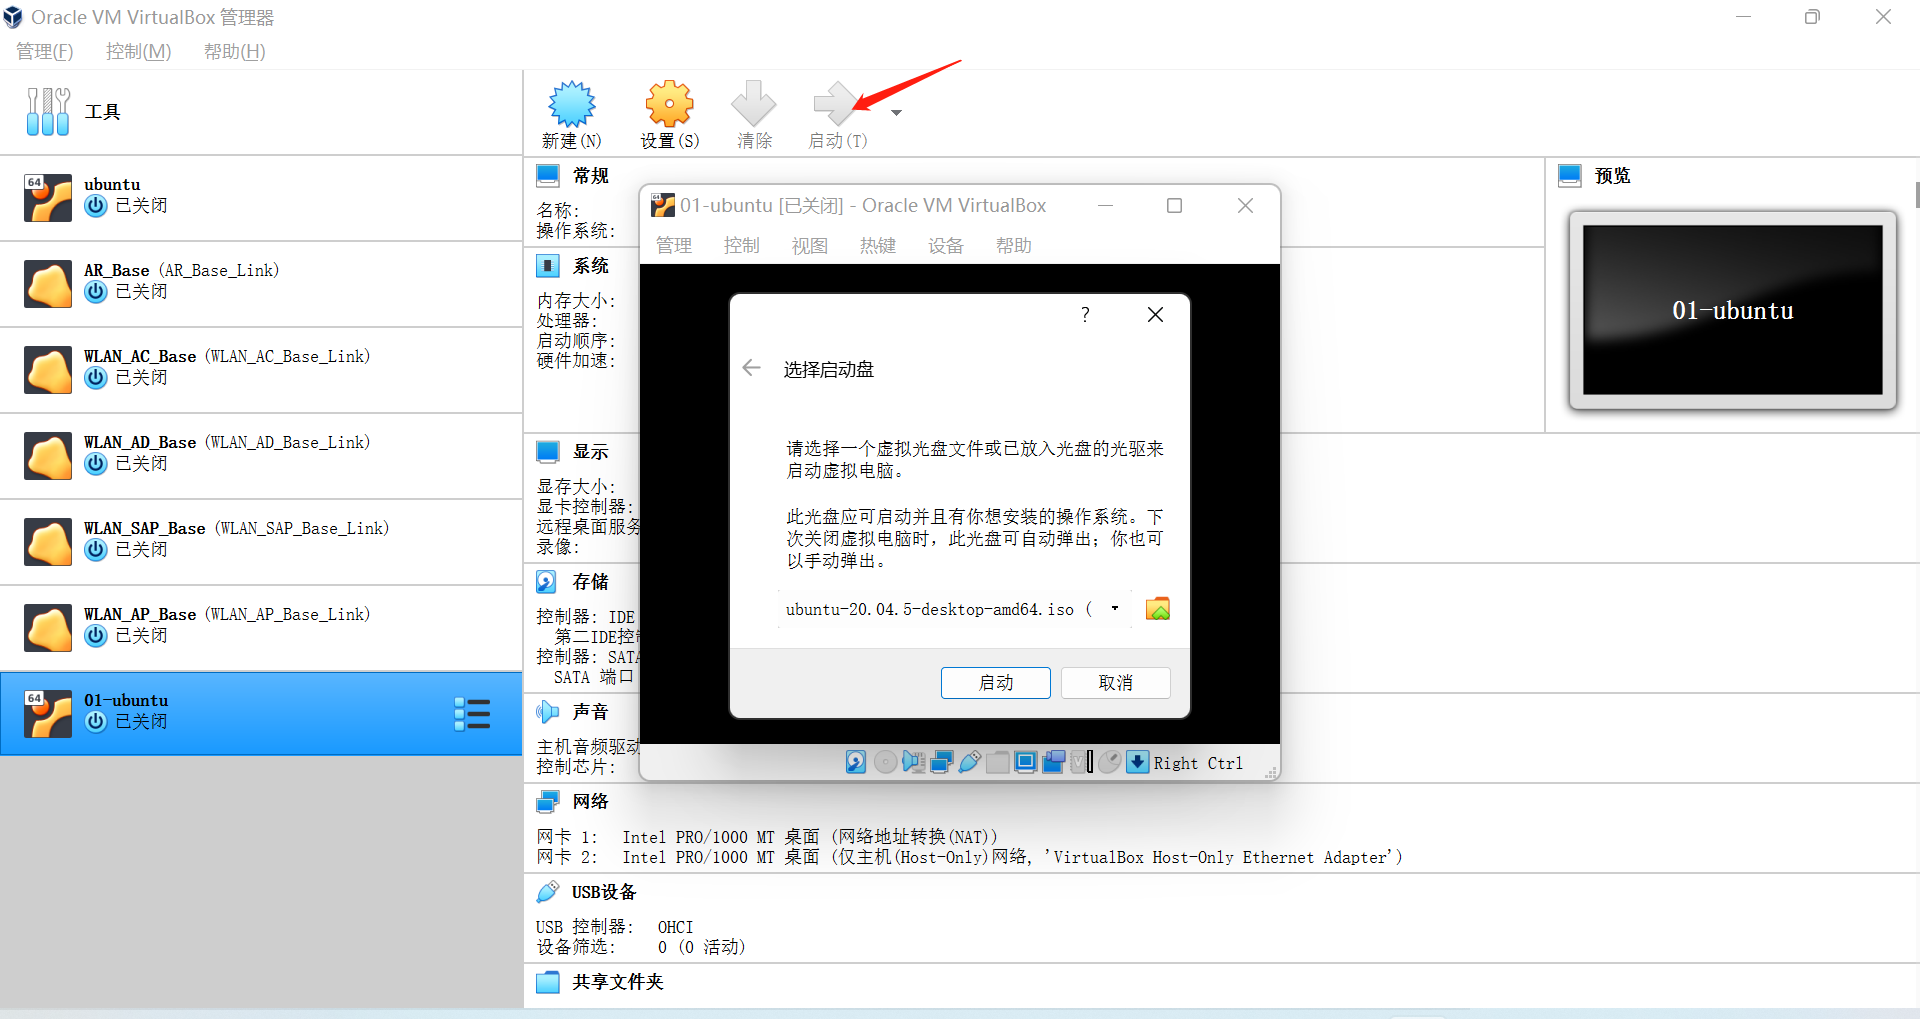Select the WLAN_AC_Base virtual machine
1920x1019 pixels.
(x=260, y=370)
